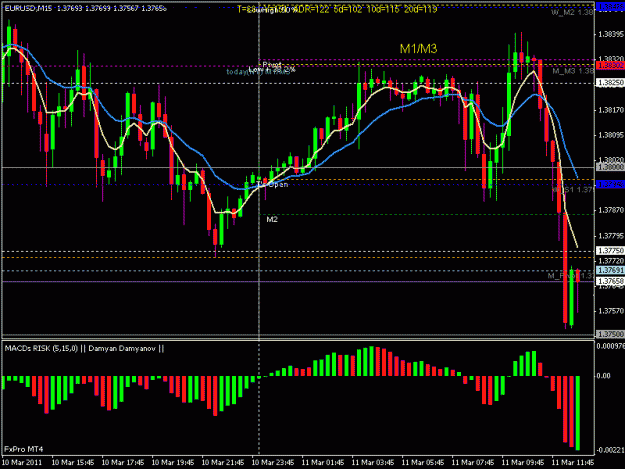Viewport: 625px width, 469px height.
Task: Click the 10 Mar 17:45 time label
Action: pos(123,462)
